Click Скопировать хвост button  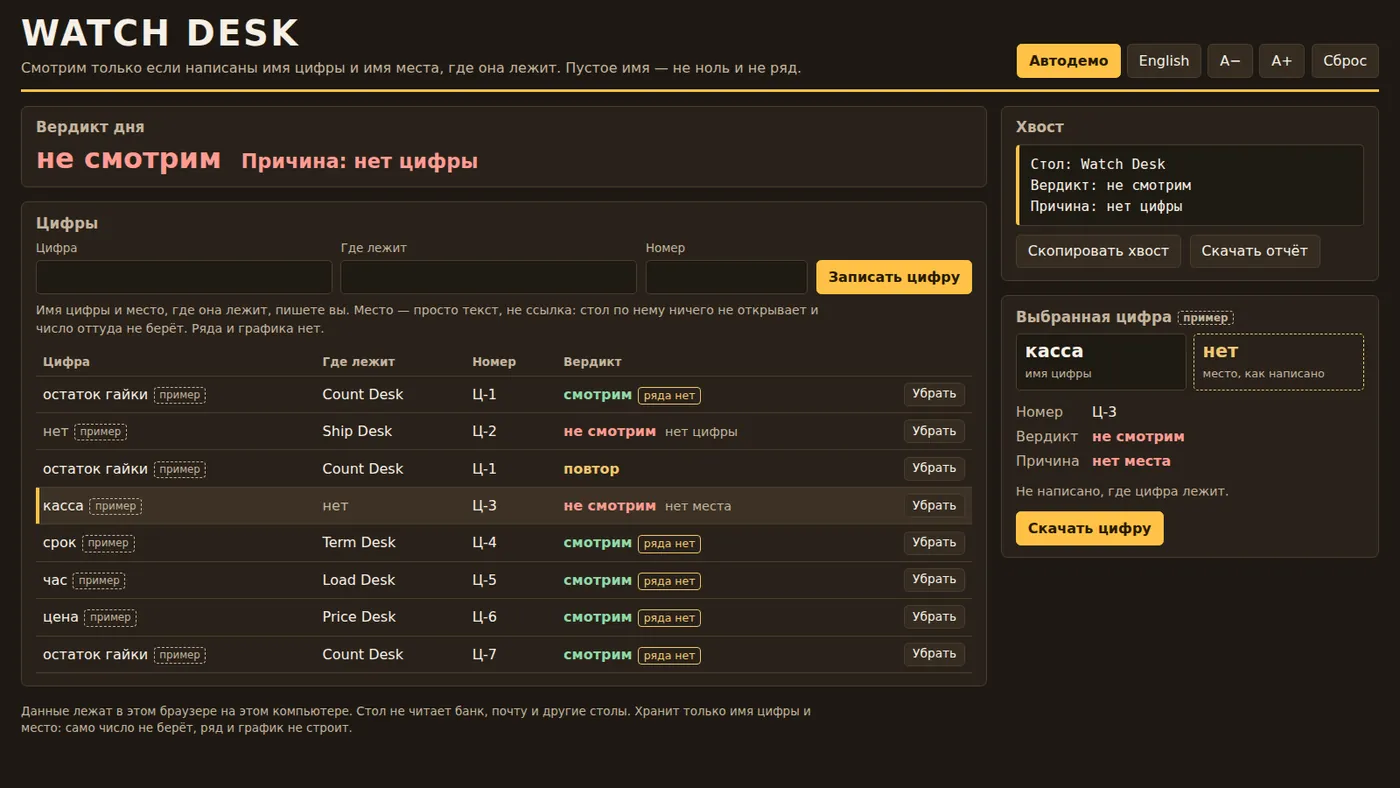coord(1098,251)
